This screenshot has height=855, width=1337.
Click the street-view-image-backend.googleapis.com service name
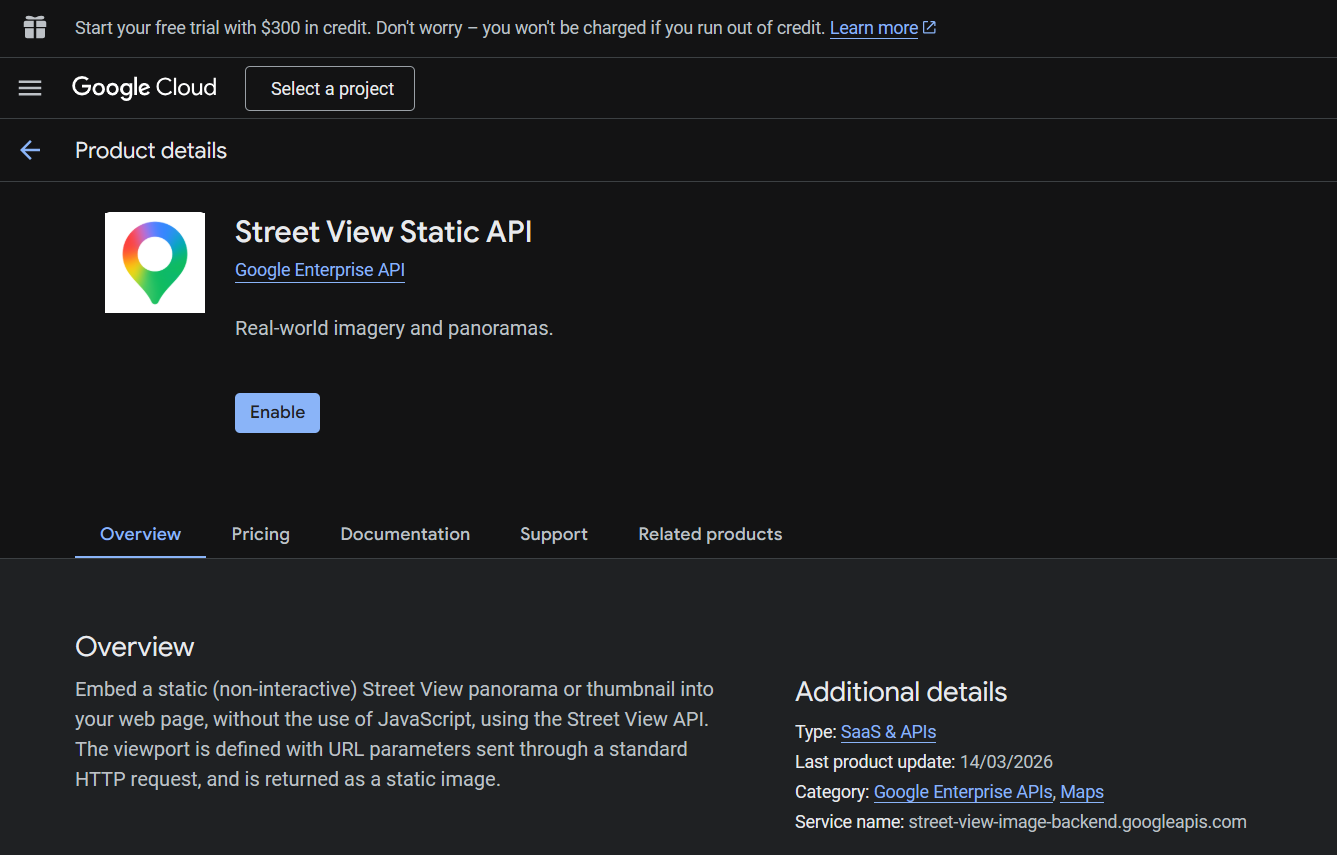pyautogui.click(x=1077, y=822)
